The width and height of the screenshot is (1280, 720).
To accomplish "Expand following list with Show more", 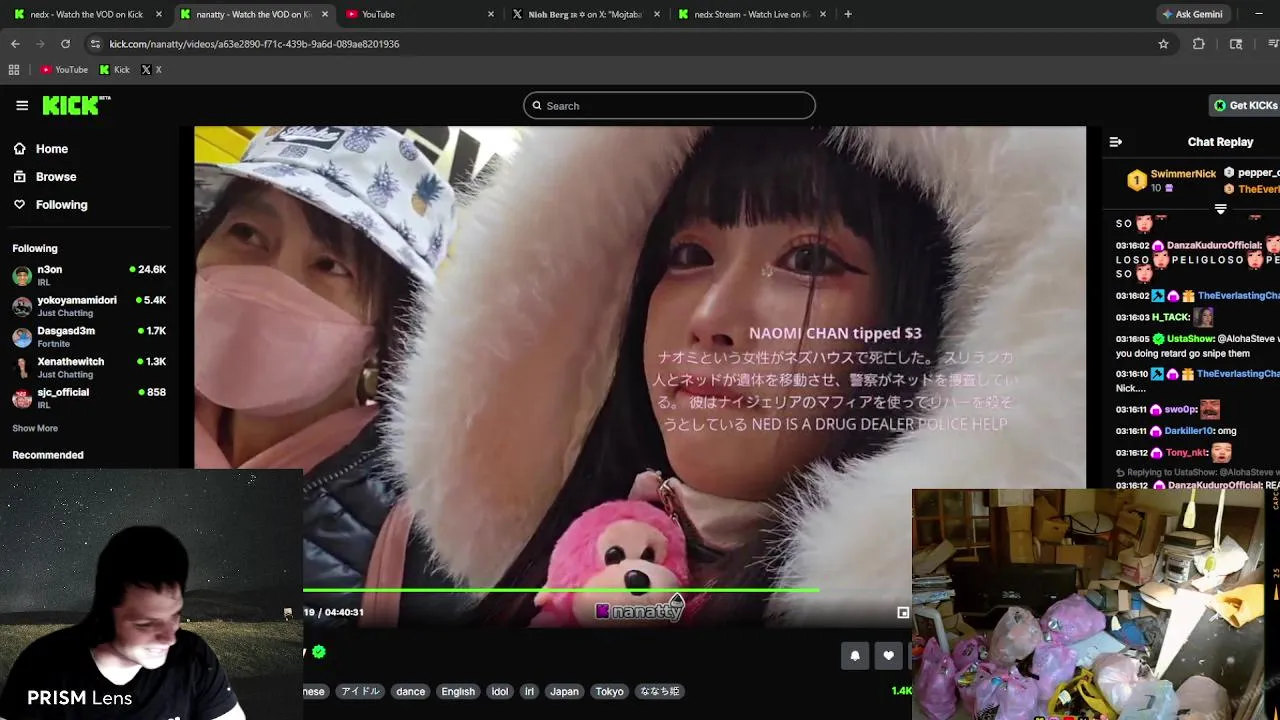I will pyautogui.click(x=35, y=428).
